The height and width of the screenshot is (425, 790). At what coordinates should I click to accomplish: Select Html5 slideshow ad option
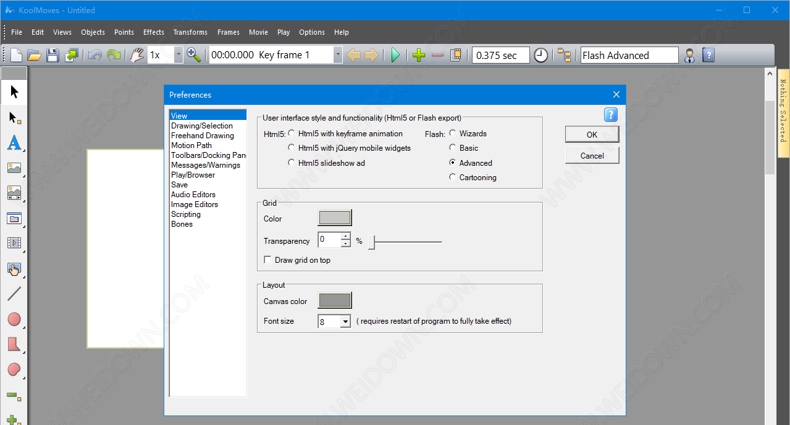click(x=291, y=163)
